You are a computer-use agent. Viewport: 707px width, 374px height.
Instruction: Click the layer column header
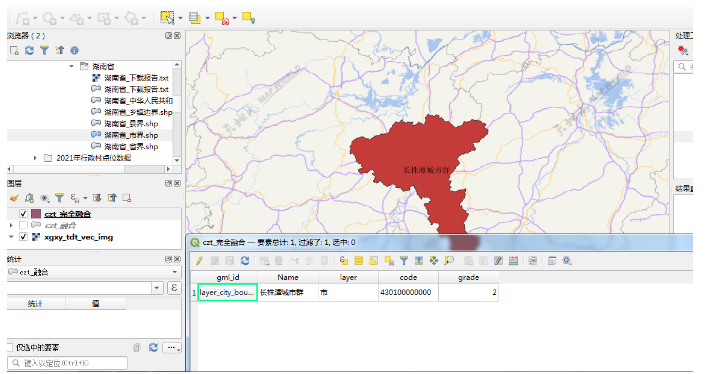348,277
